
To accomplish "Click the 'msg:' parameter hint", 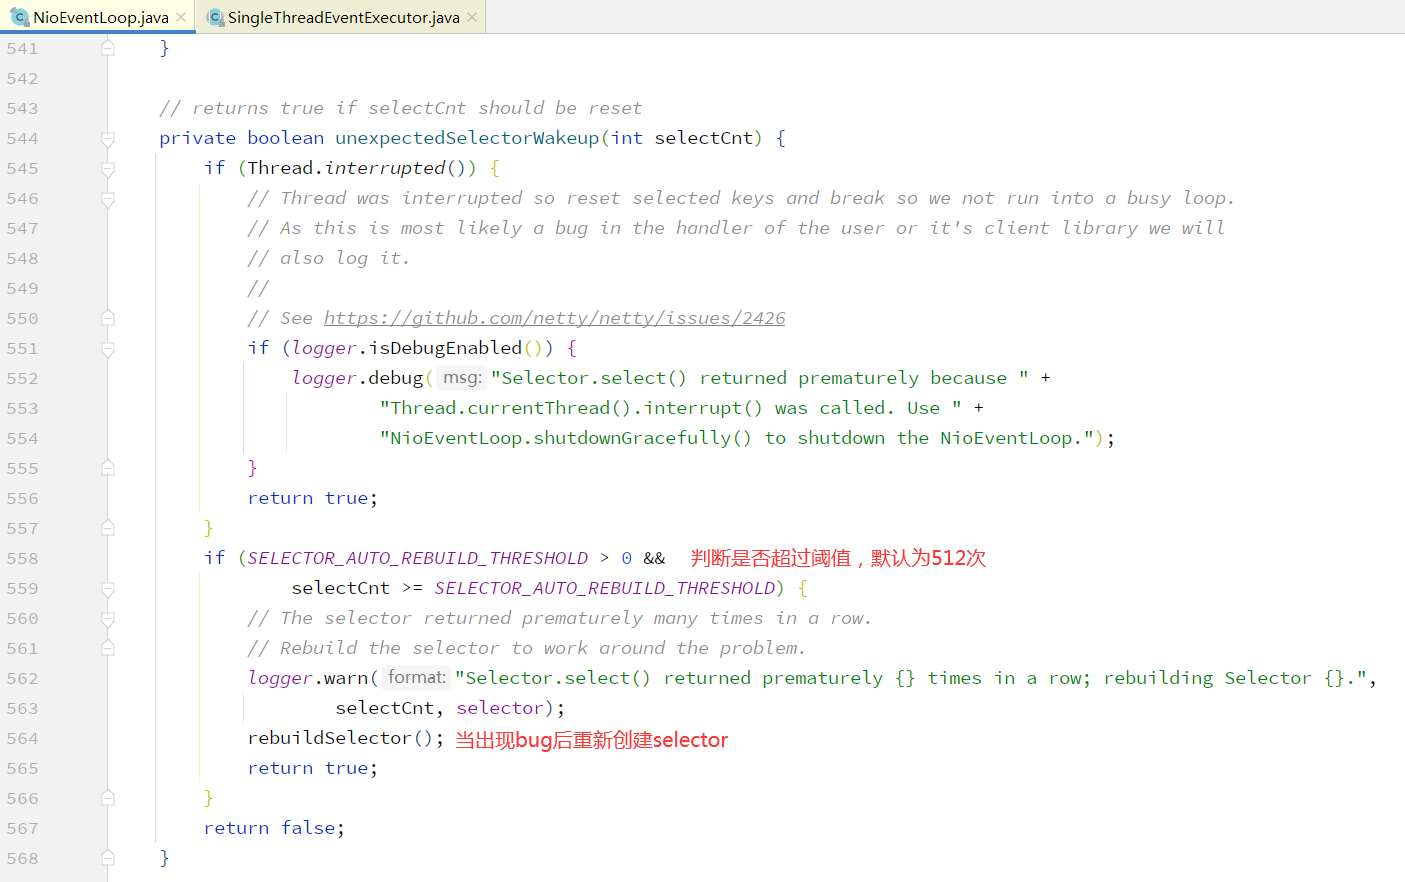I will pos(461,378).
